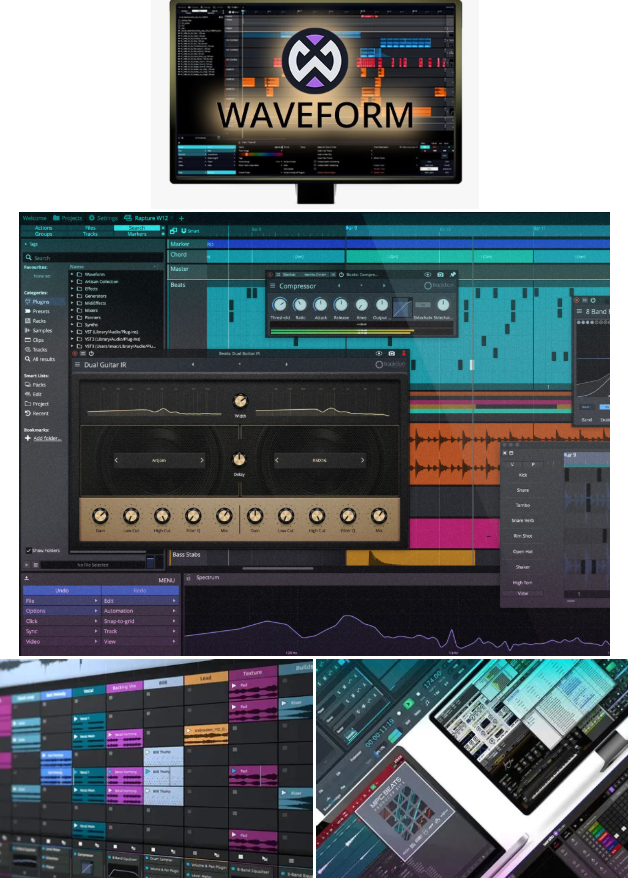Click the Redo button
Image resolution: width=628 pixels, height=878 pixels.
[x=140, y=590]
